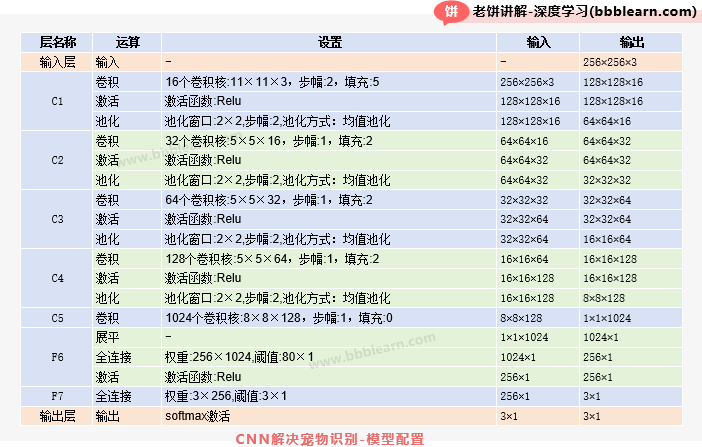Click the red 饼 speech-bubble logo

tap(451, 12)
